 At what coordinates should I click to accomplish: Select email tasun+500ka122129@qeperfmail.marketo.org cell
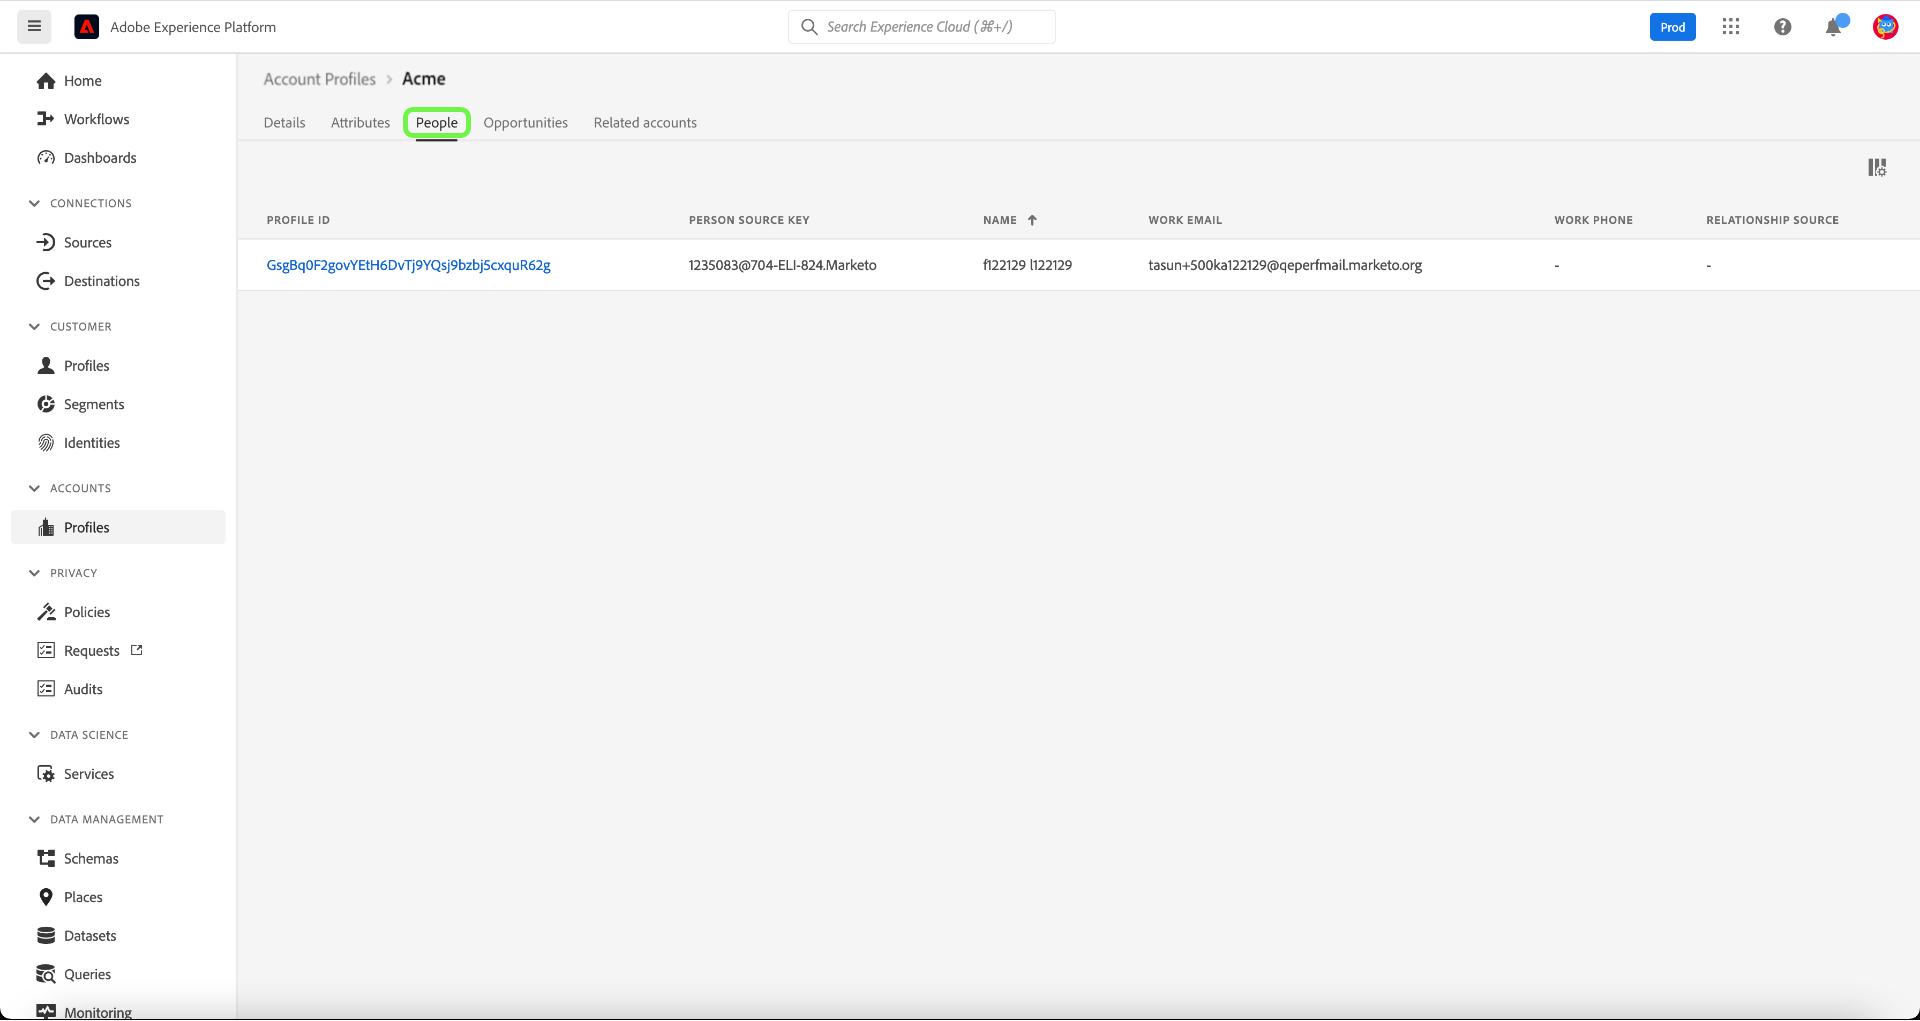click(x=1285, y=265)
